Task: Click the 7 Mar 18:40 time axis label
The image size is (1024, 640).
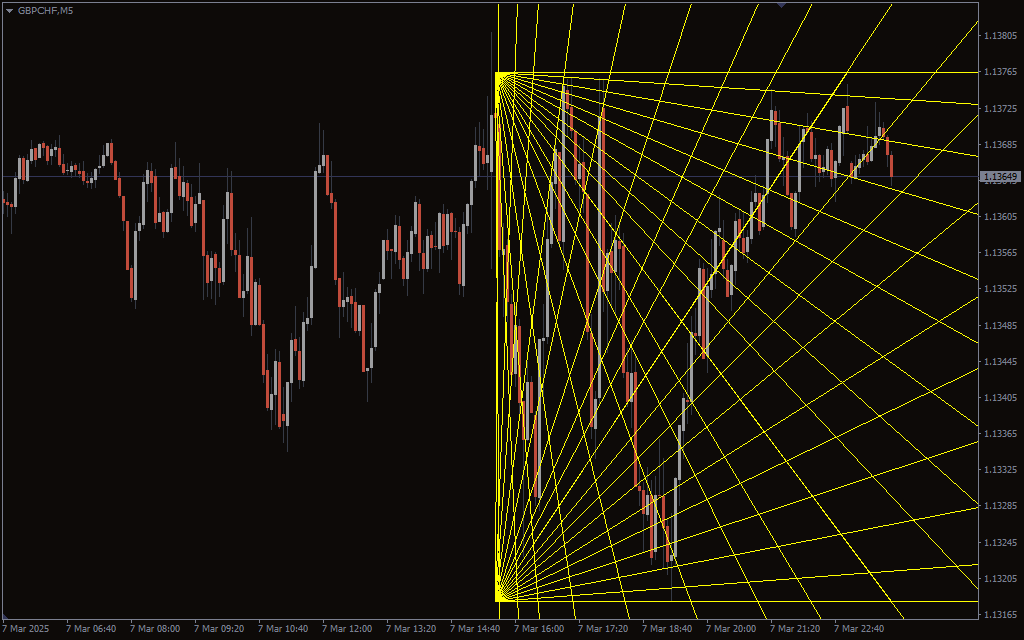Action: 667,629
